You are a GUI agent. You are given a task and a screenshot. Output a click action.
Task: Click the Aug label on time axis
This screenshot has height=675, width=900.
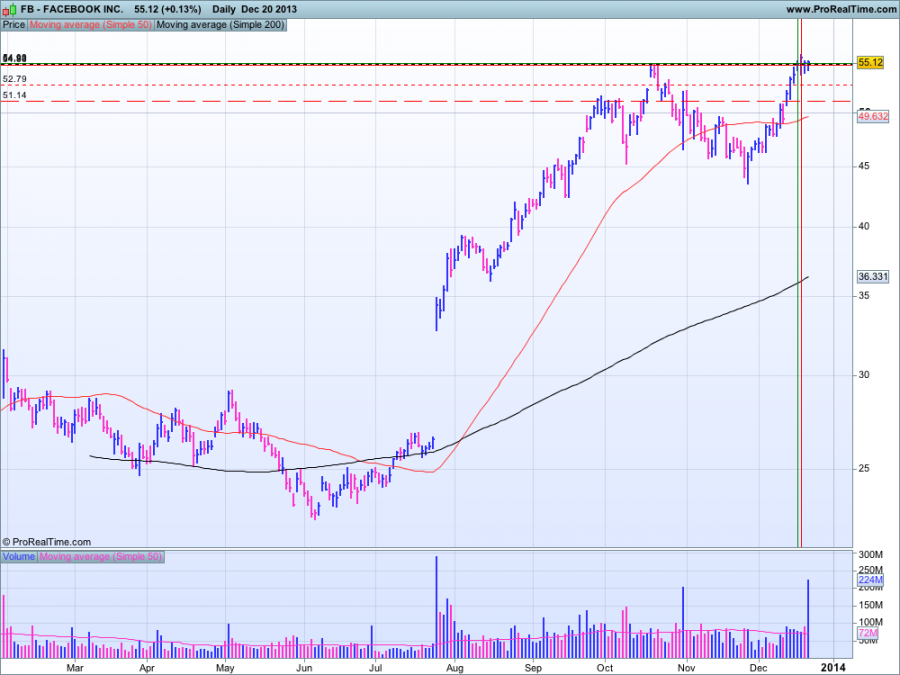454,668
